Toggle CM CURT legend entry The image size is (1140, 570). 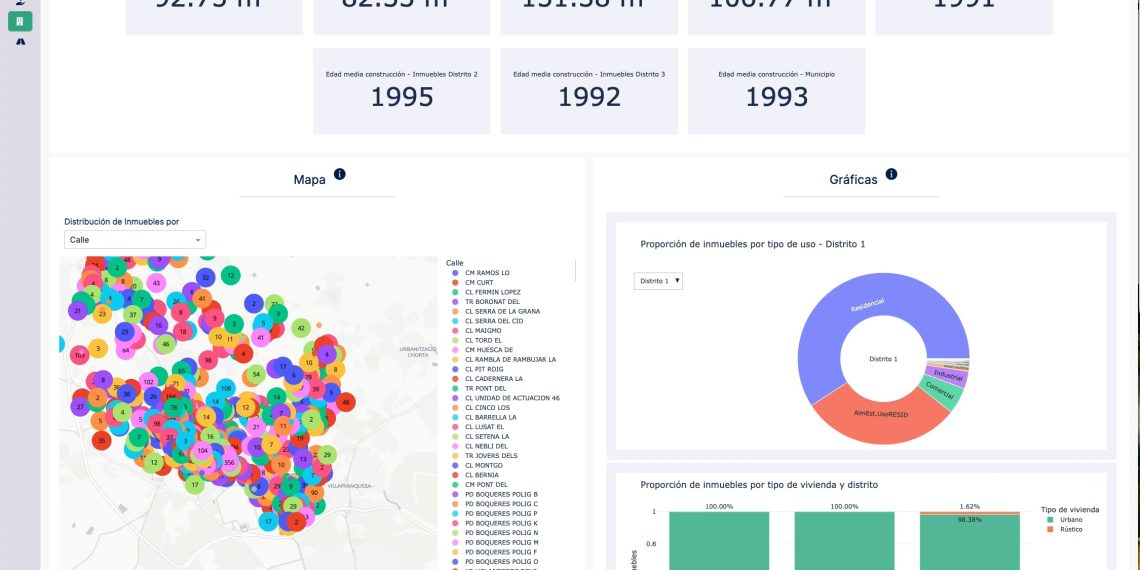pyautogui.click(x=480, y=282)
